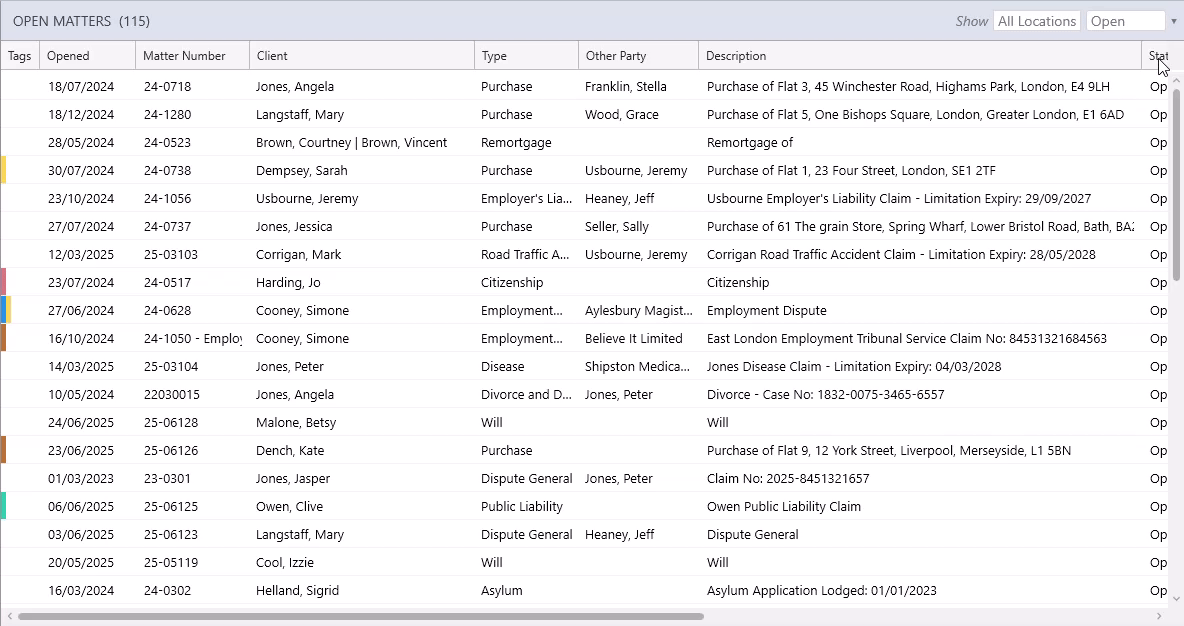Viewport: 1184px width, 626px height.
Task: Click the Remortgage type cell
Action: pyautogui.click(x=516, y=143)
